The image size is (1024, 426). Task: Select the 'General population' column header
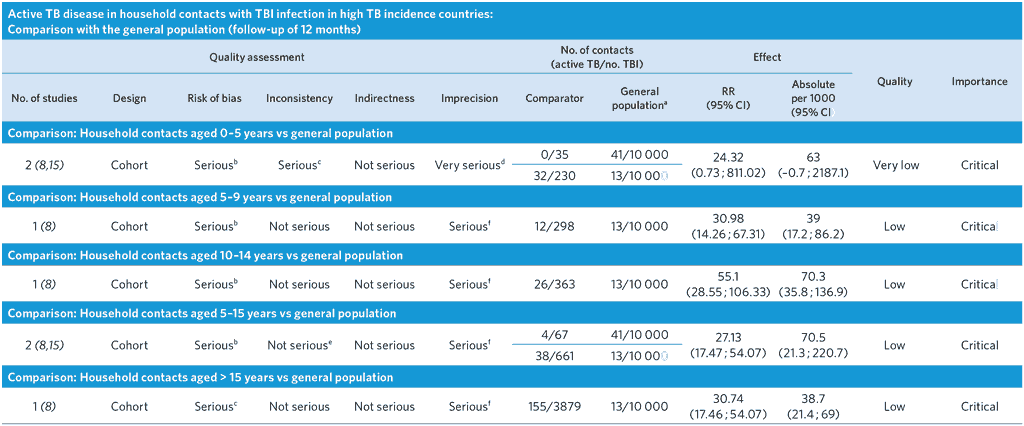[637, 98]
